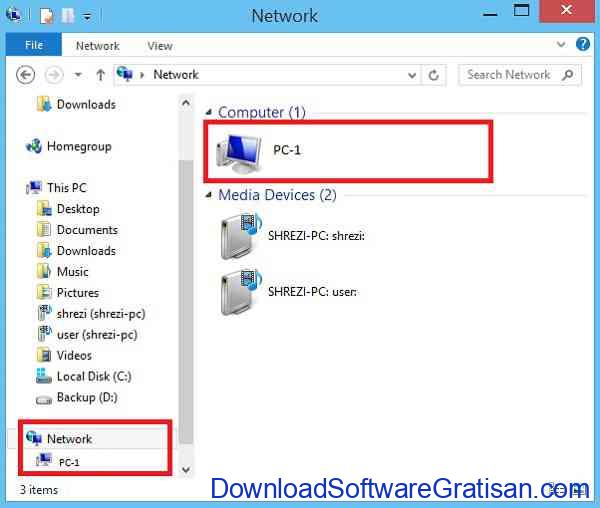Click the New folder quick access icon
Screen dimensions: 600x508
click(x=68, y=16)
